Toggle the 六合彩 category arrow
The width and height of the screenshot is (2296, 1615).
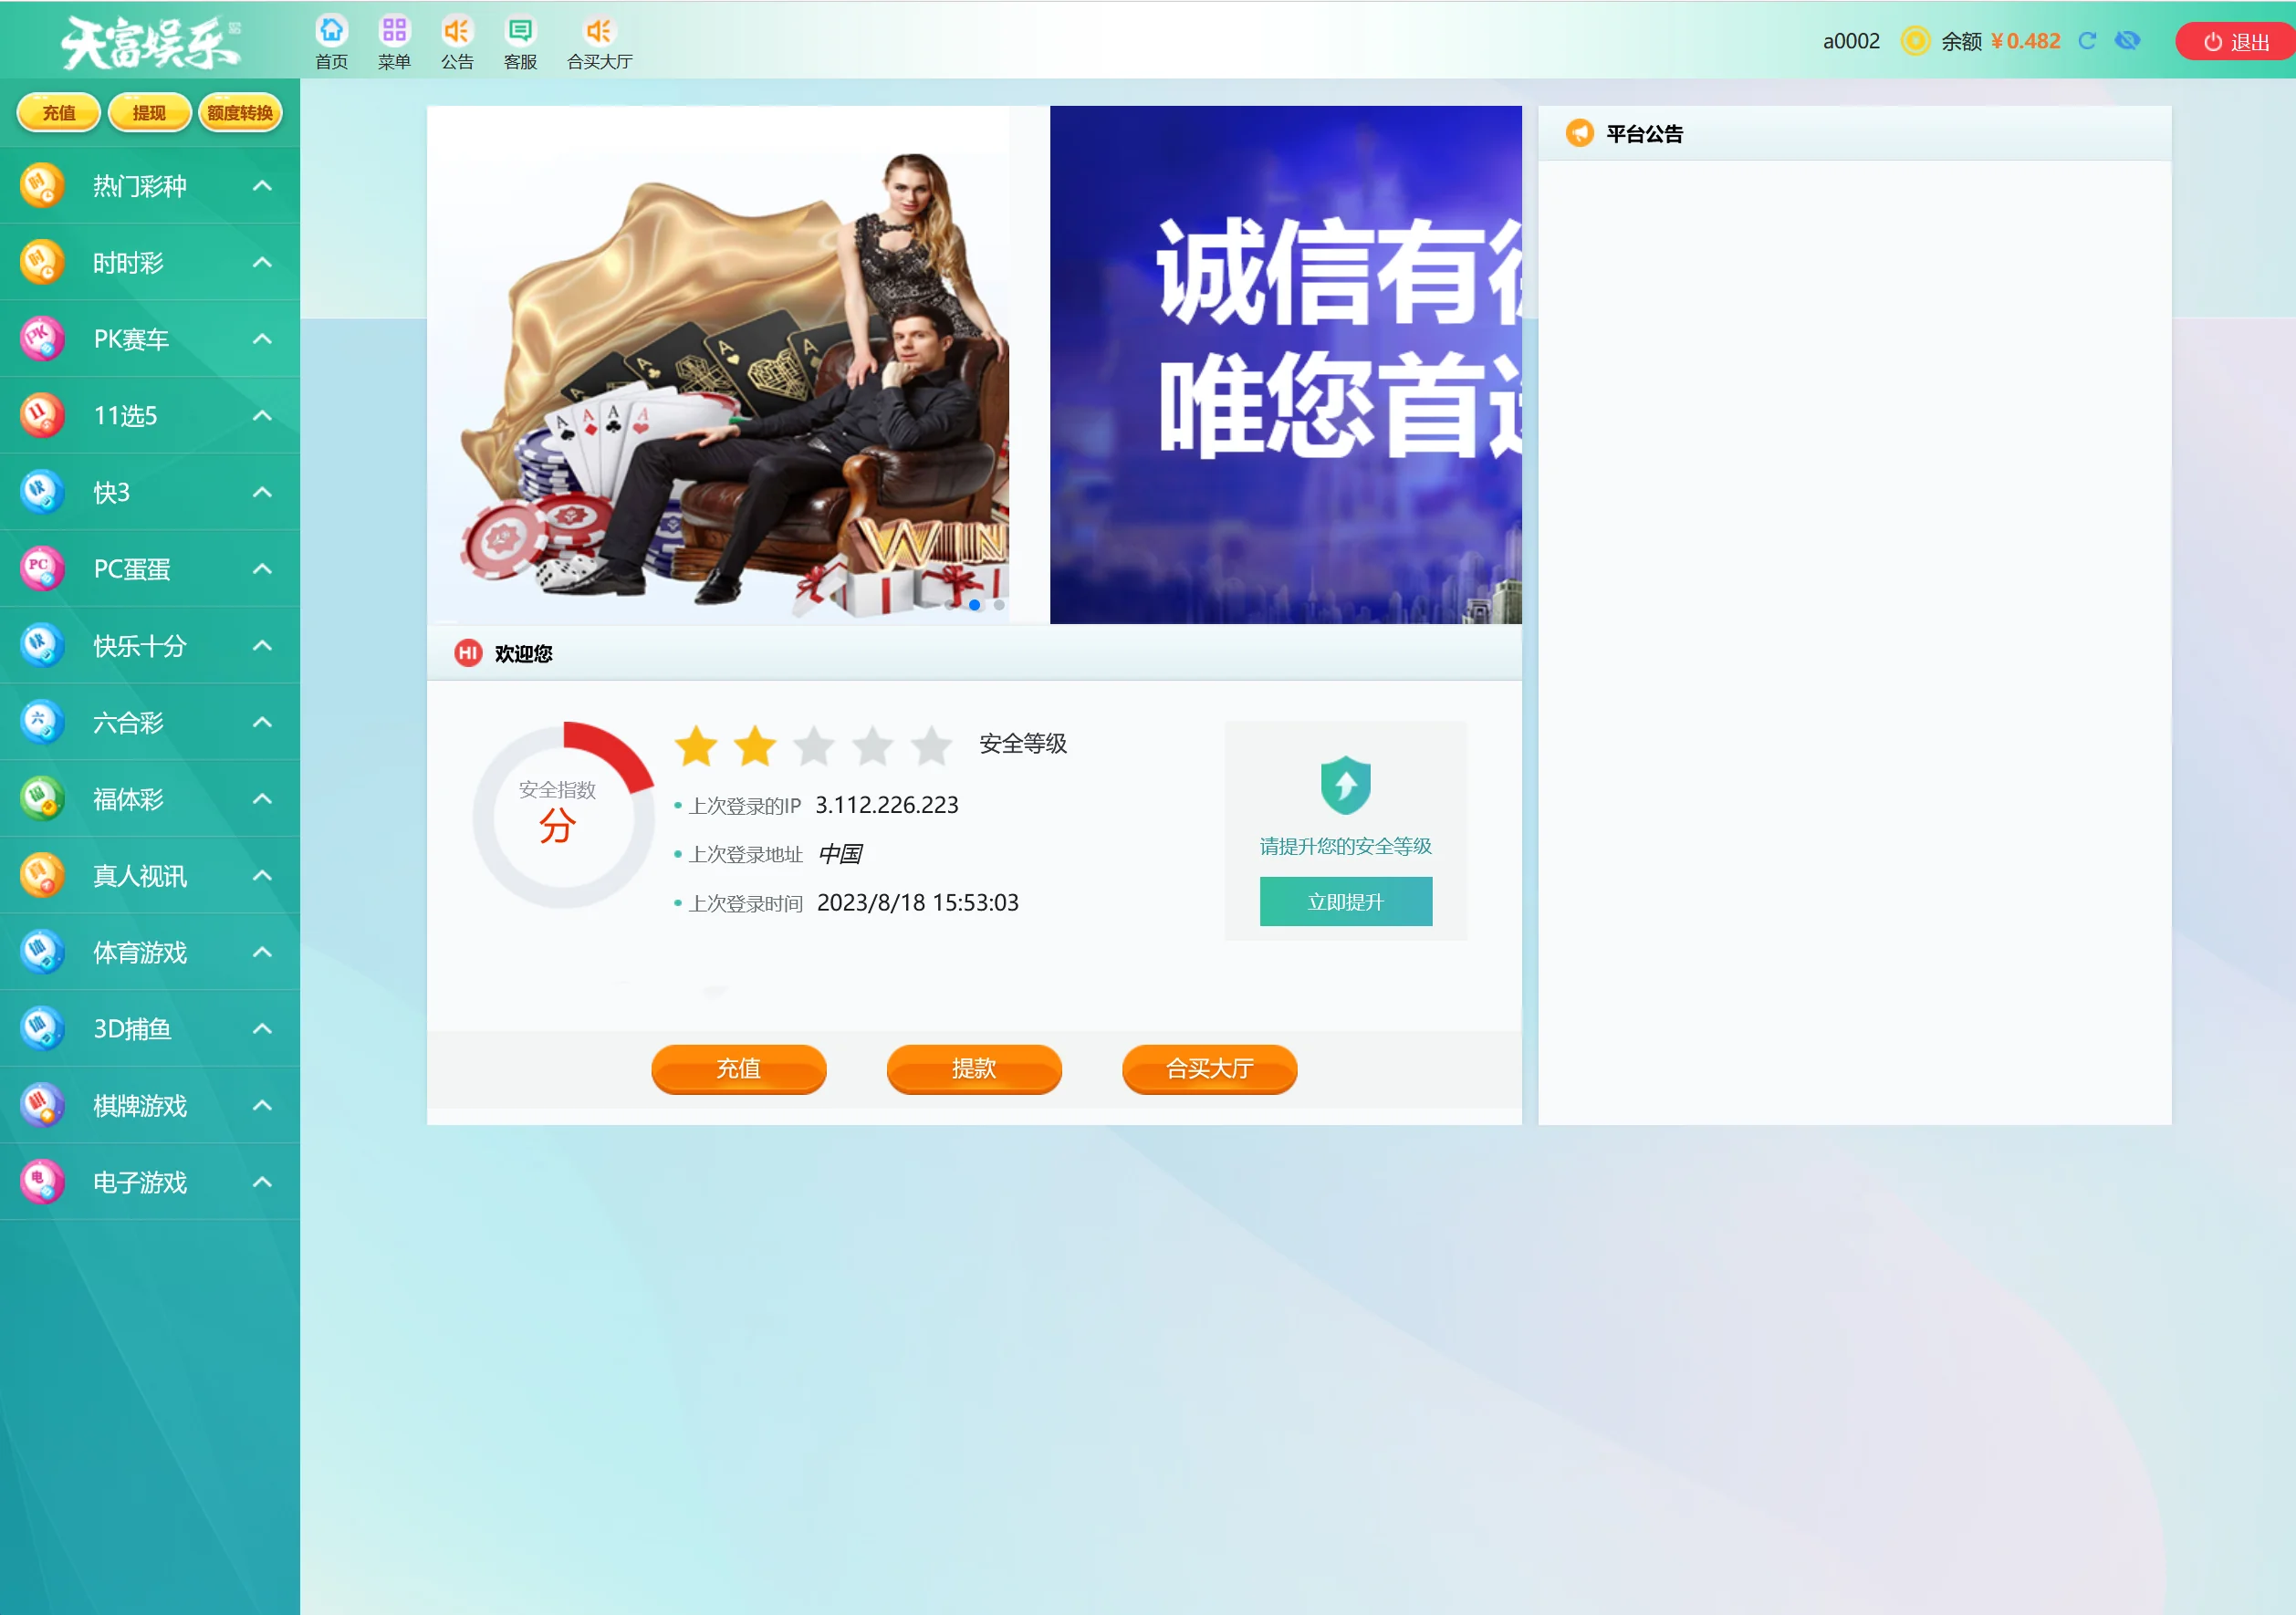coord(262,722)
